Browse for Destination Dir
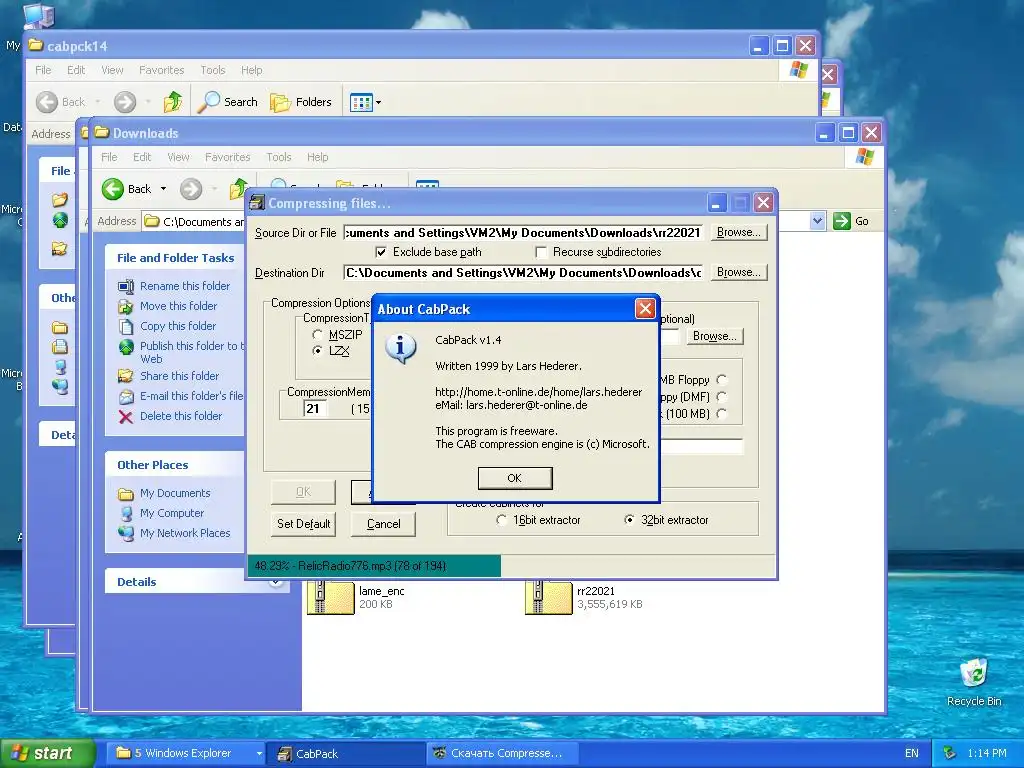 click(739, 272)
